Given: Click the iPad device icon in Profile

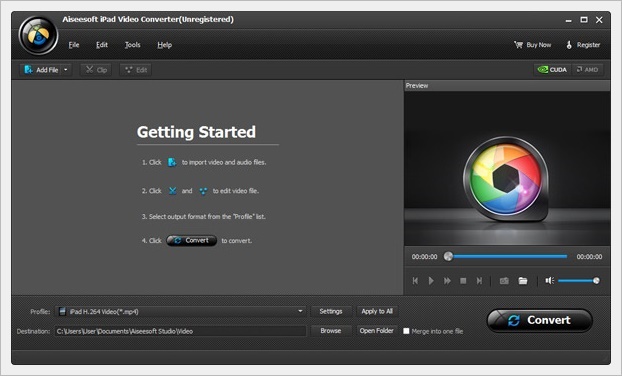Looking at the screenshot, I should [x=62, y=311].
